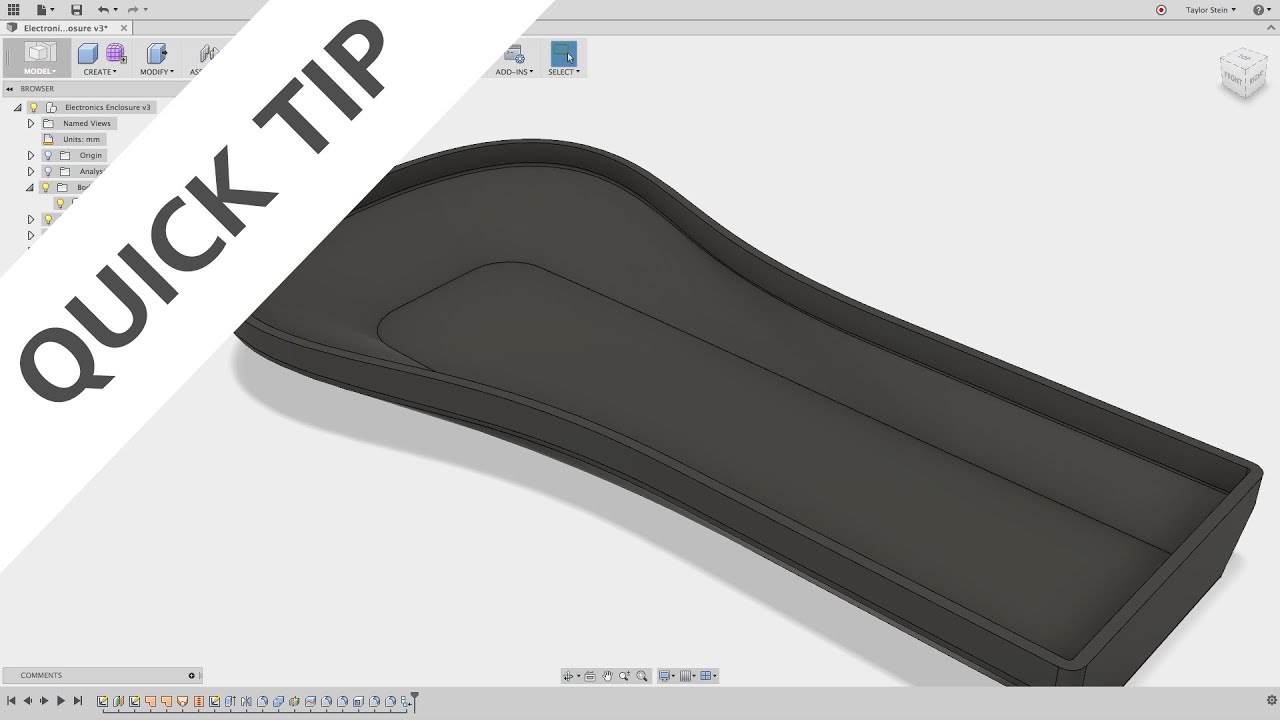Collapse the BROWSER panel with double arrows

9,89
